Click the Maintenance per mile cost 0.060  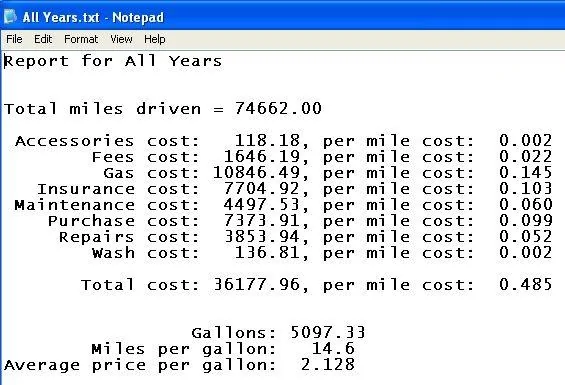[x=525, y=204]
